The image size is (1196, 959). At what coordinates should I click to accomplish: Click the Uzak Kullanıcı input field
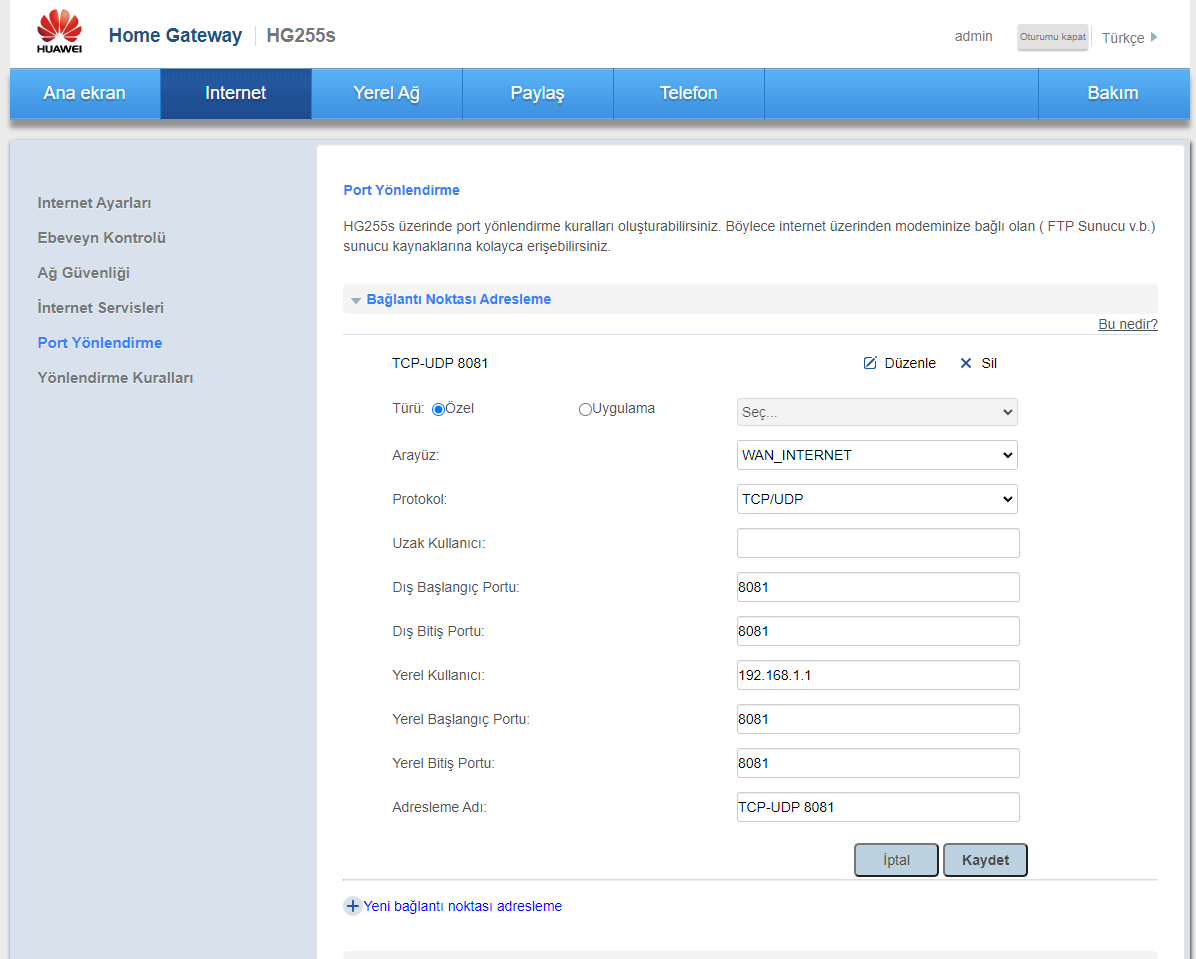877,543
